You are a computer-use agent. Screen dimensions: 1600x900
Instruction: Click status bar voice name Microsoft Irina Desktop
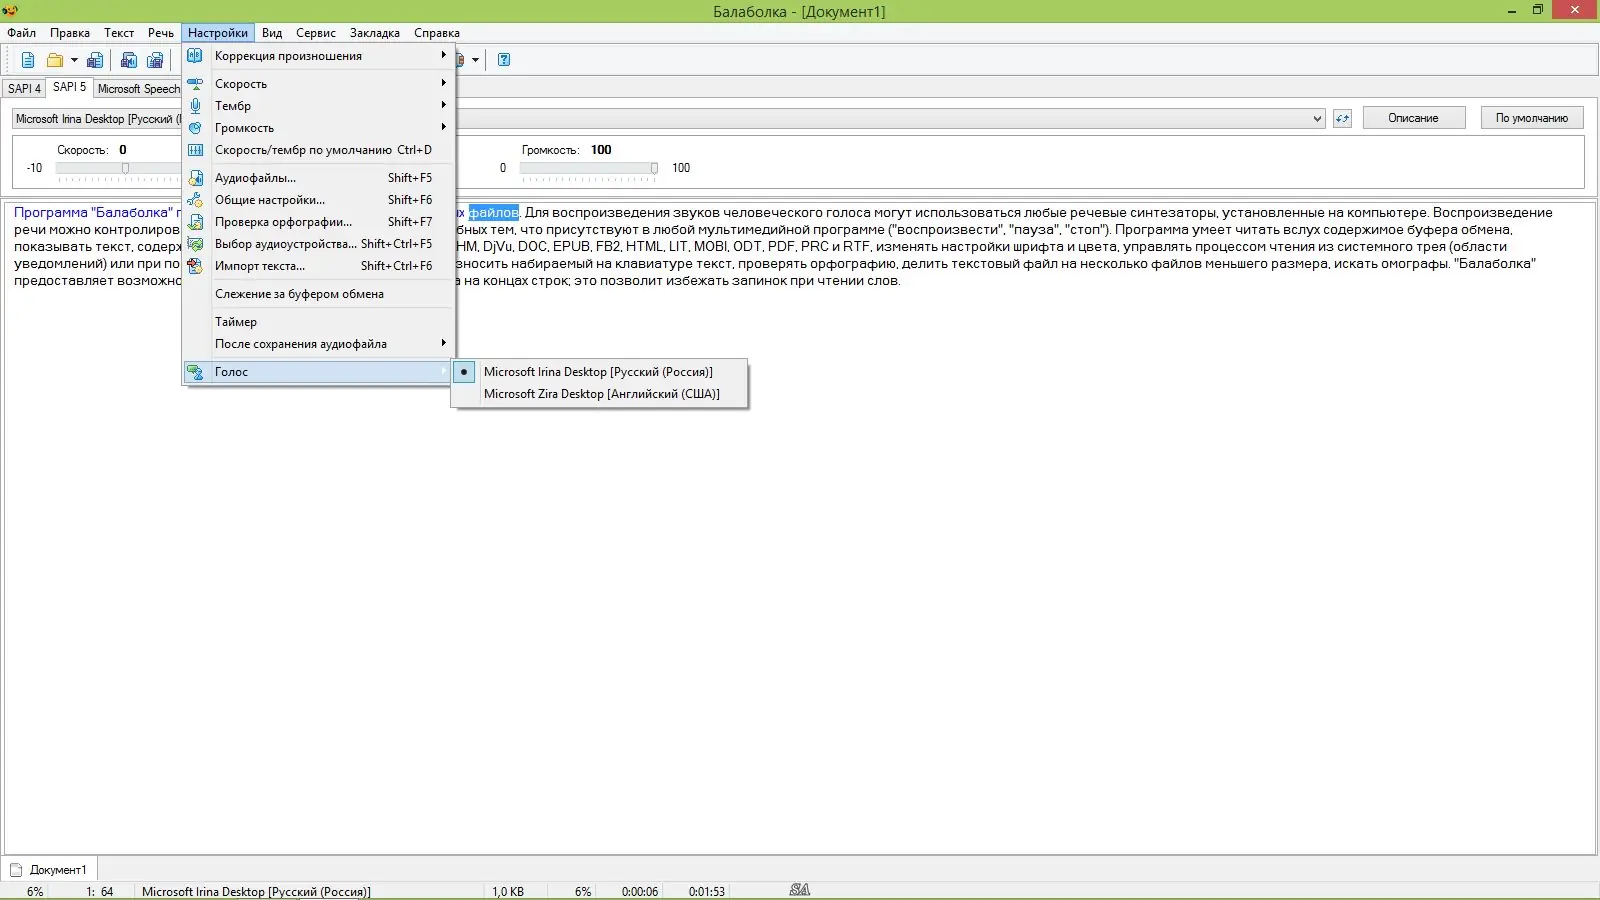(256, 892)
